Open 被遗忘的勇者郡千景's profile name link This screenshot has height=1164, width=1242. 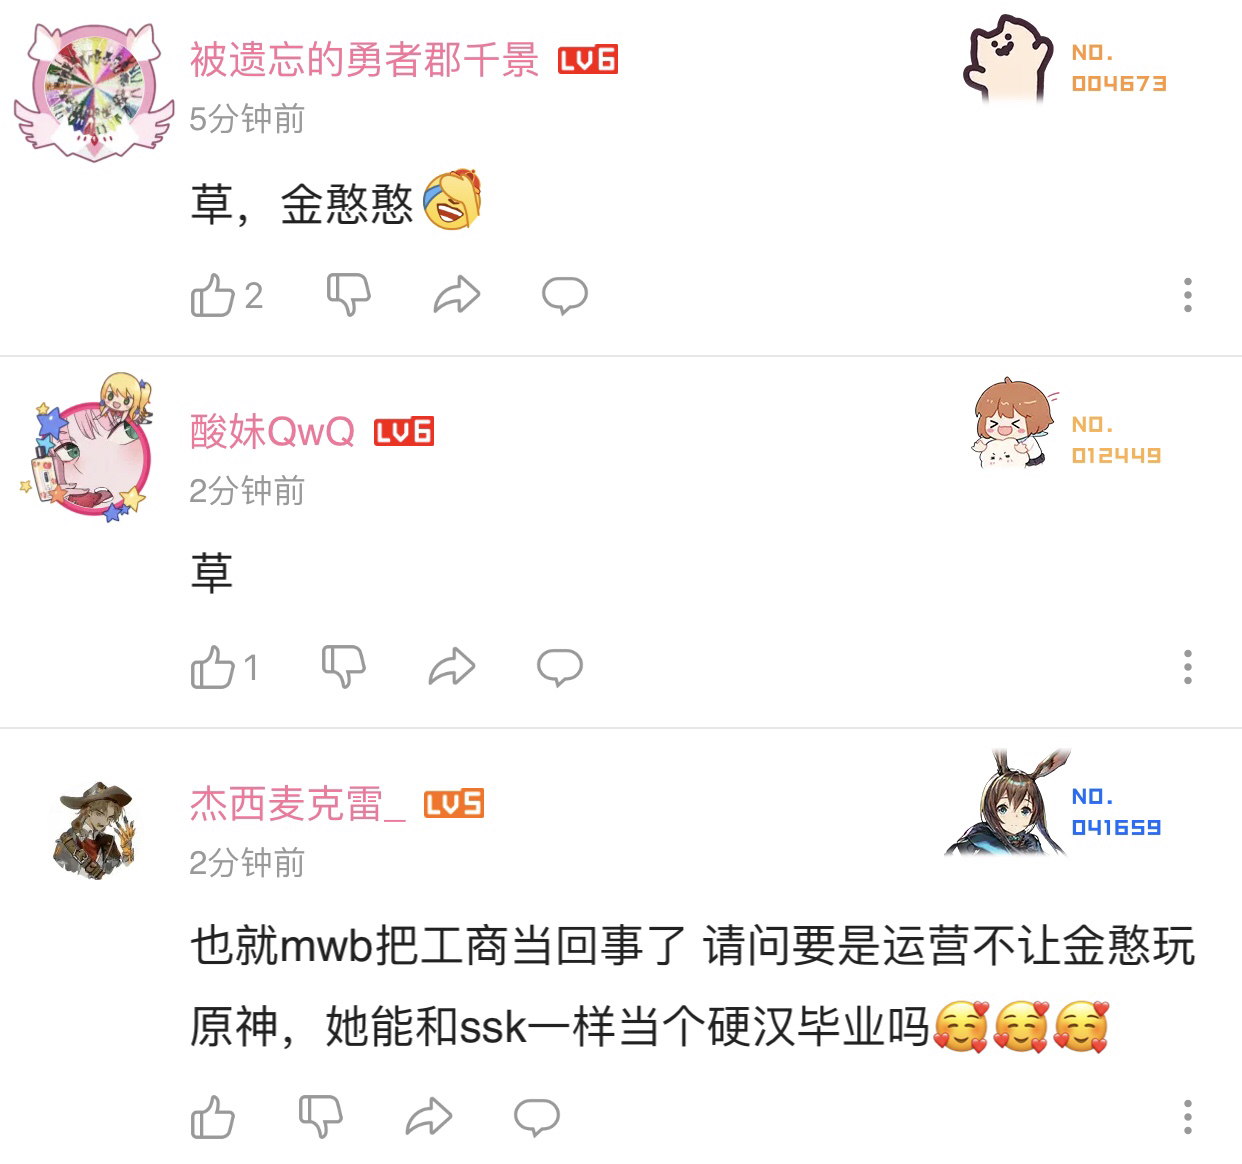pos(364,60)
